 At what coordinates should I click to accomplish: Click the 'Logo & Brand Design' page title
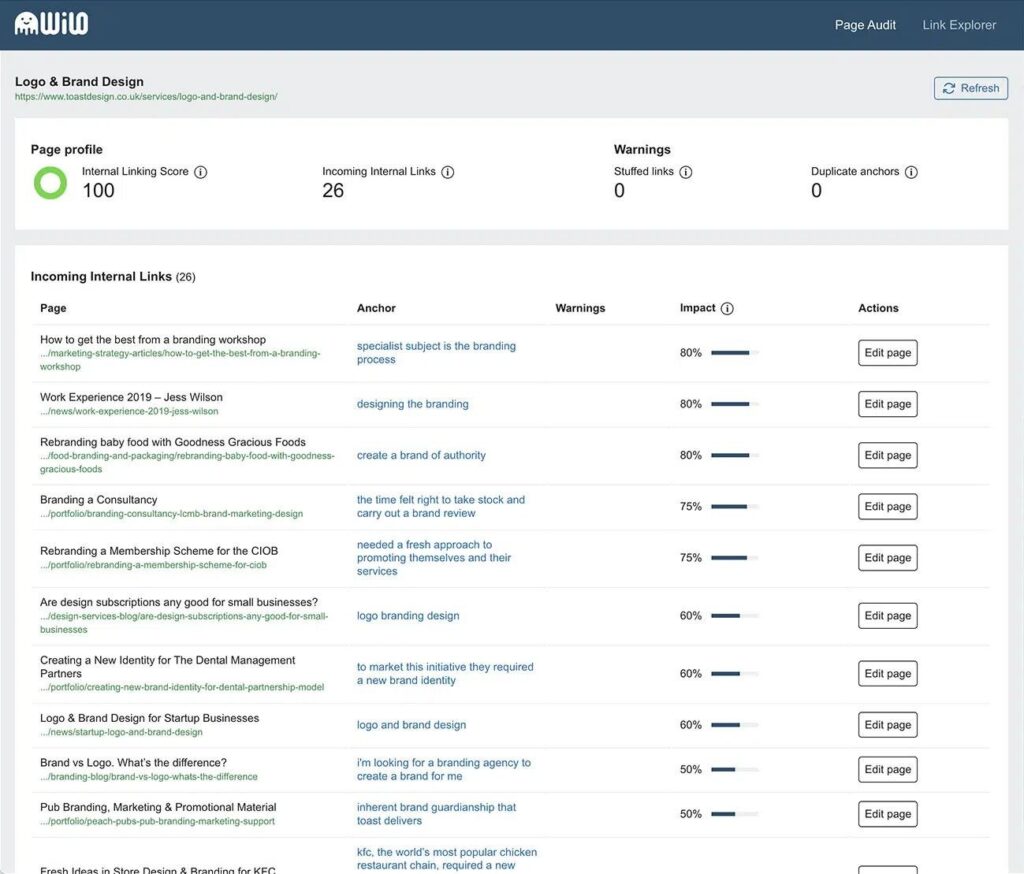point(79,82)
